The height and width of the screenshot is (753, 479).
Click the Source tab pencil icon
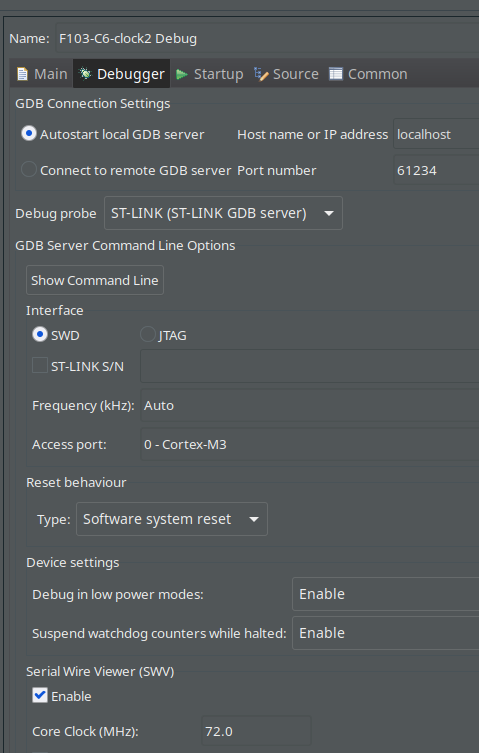coord(261,74)
